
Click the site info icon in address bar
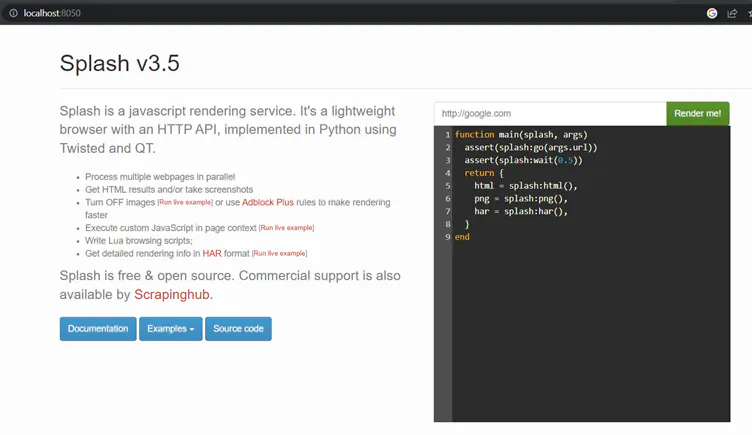tap(13, 13)
